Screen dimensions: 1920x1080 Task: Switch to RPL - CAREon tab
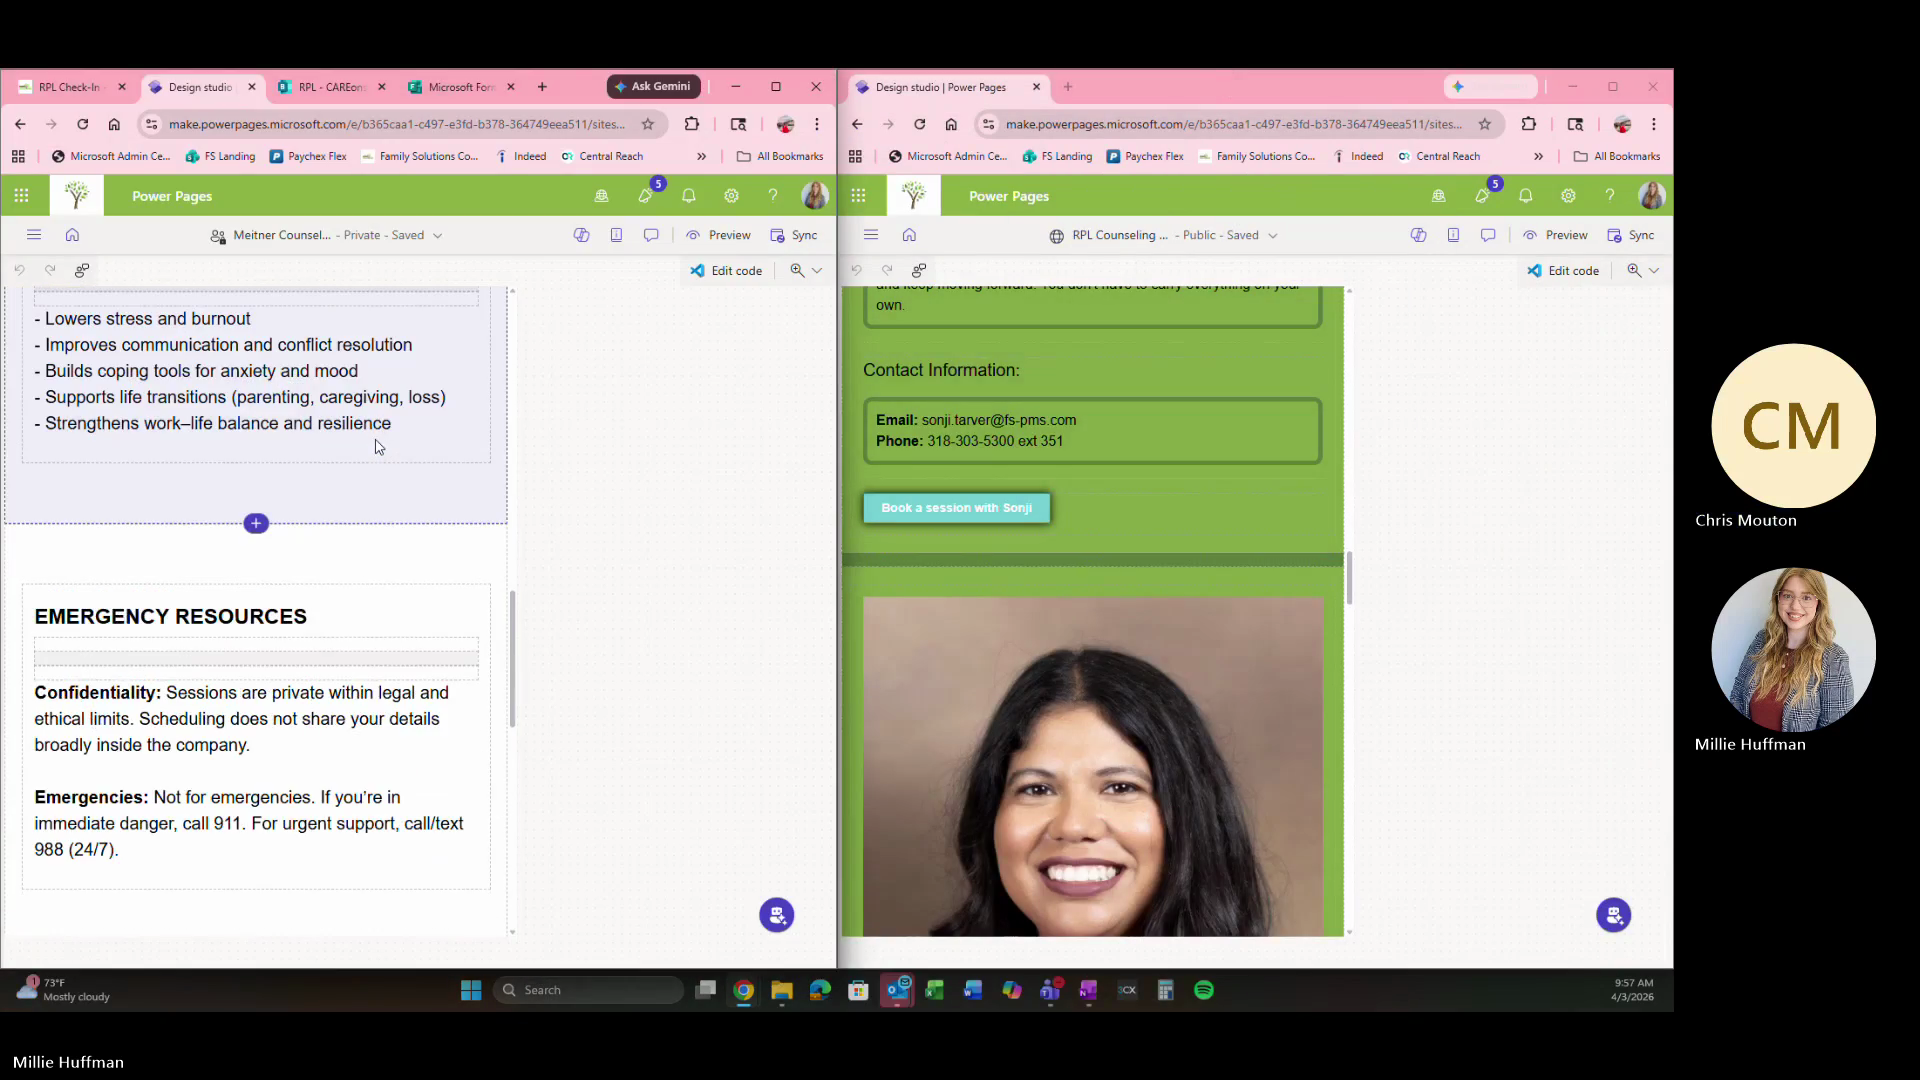pyautogui.click(x=332, y=87)
